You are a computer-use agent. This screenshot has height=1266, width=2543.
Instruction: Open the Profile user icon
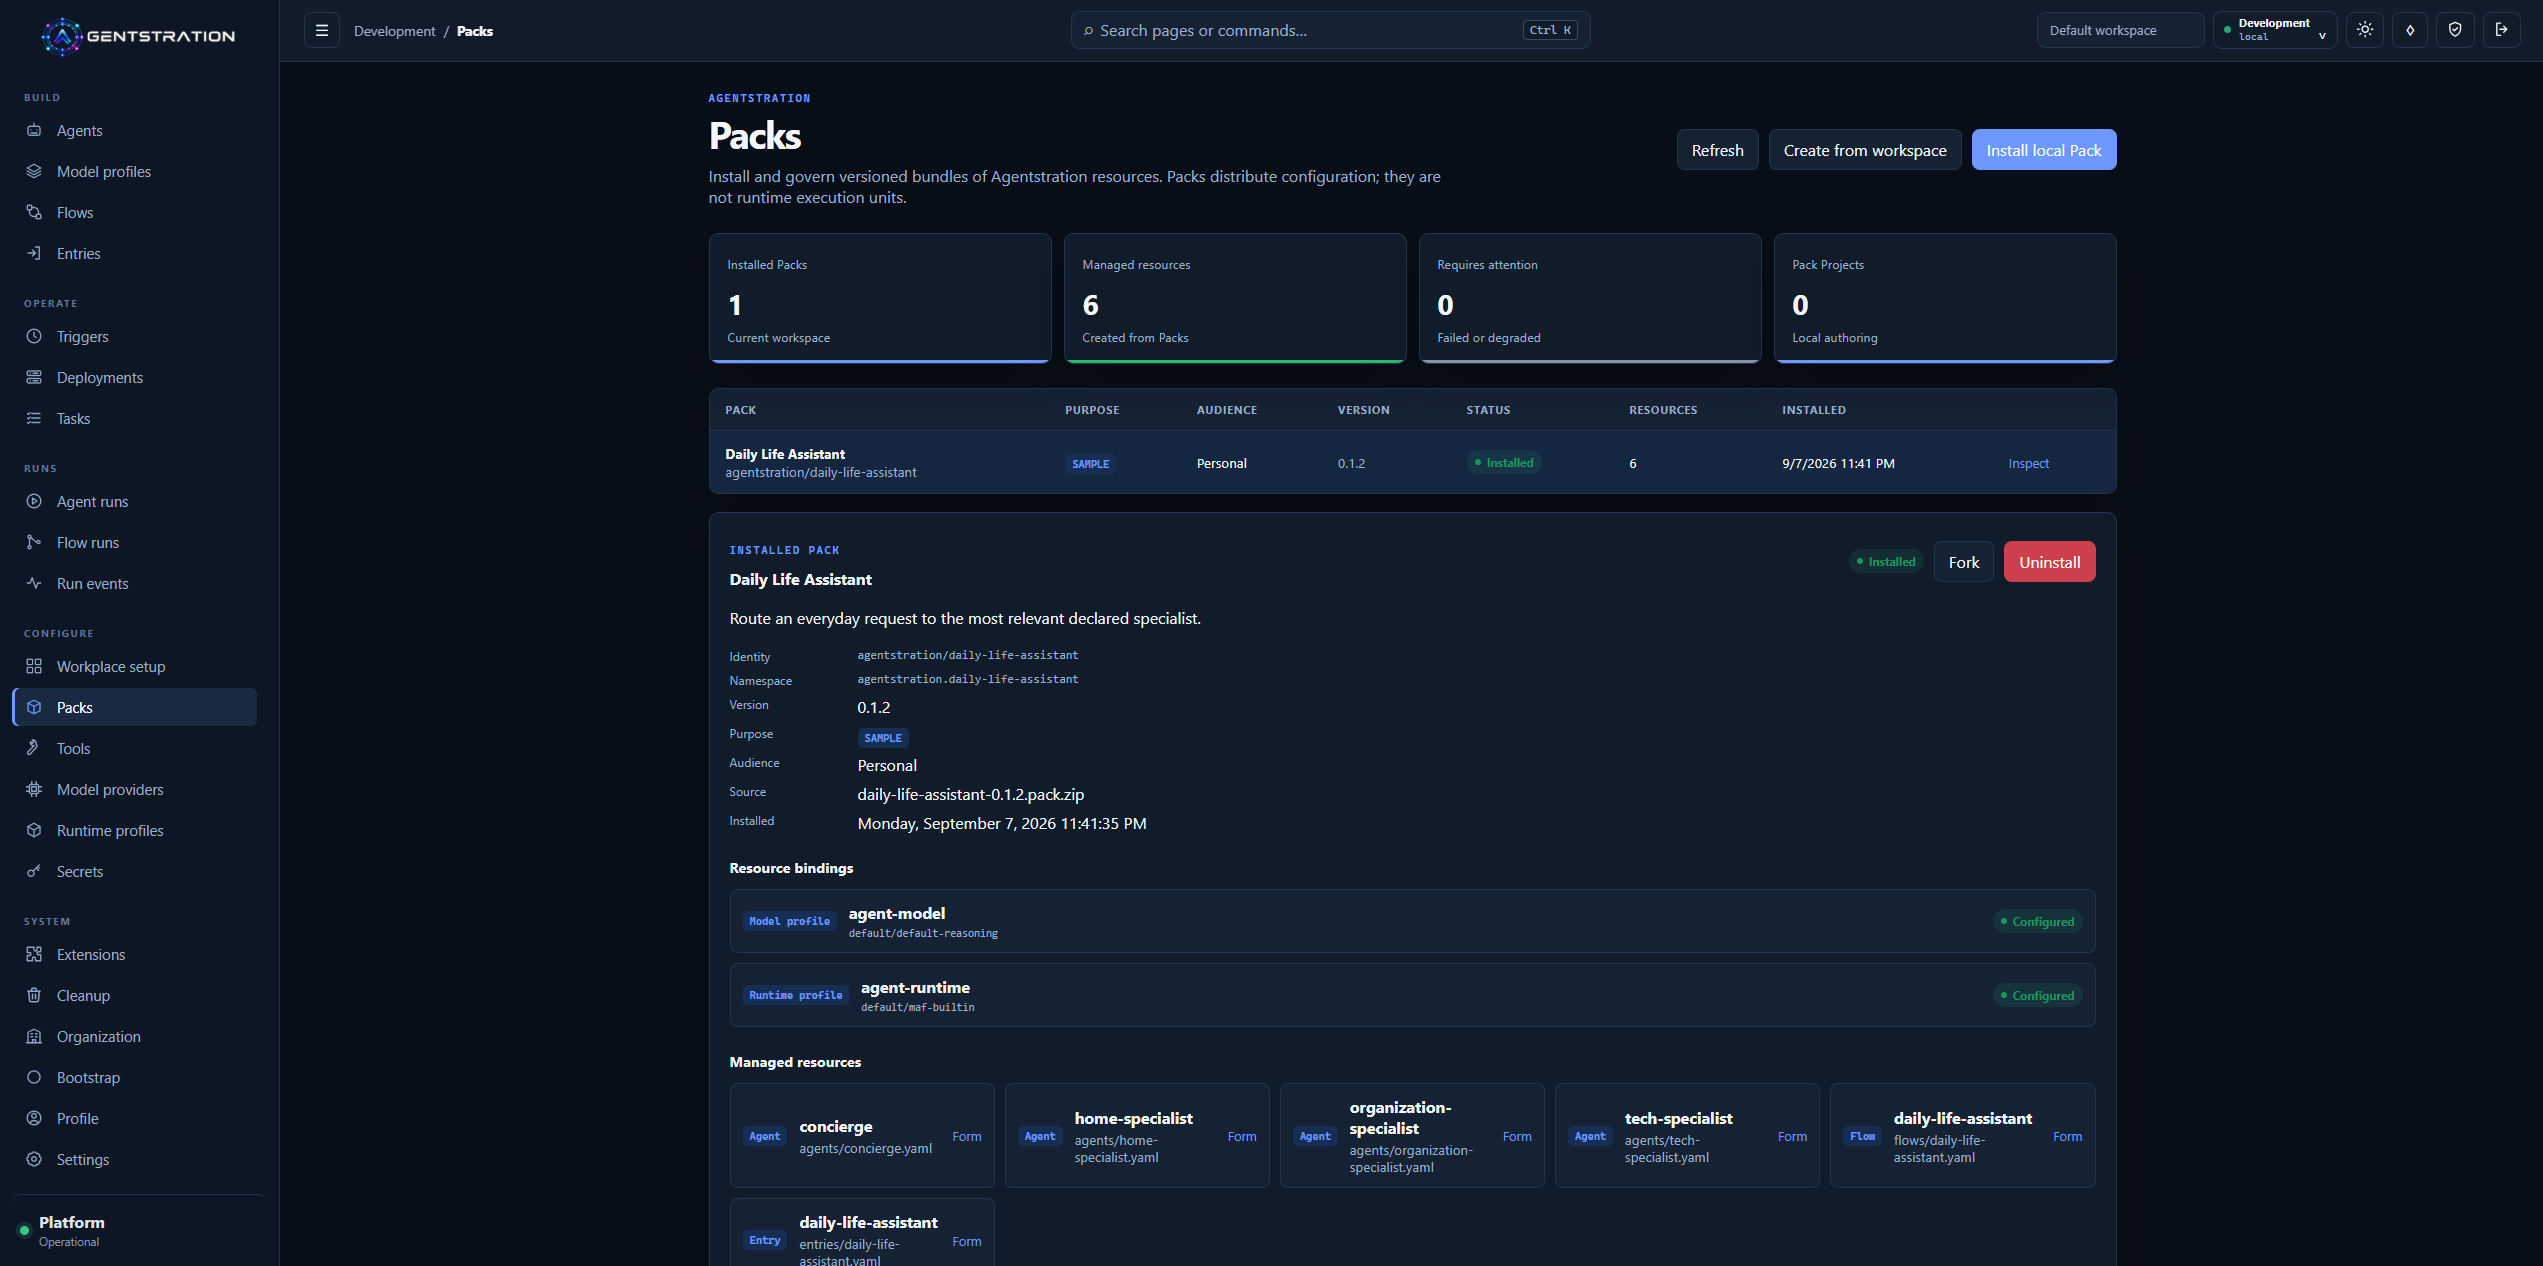(x=34, y=1118)
